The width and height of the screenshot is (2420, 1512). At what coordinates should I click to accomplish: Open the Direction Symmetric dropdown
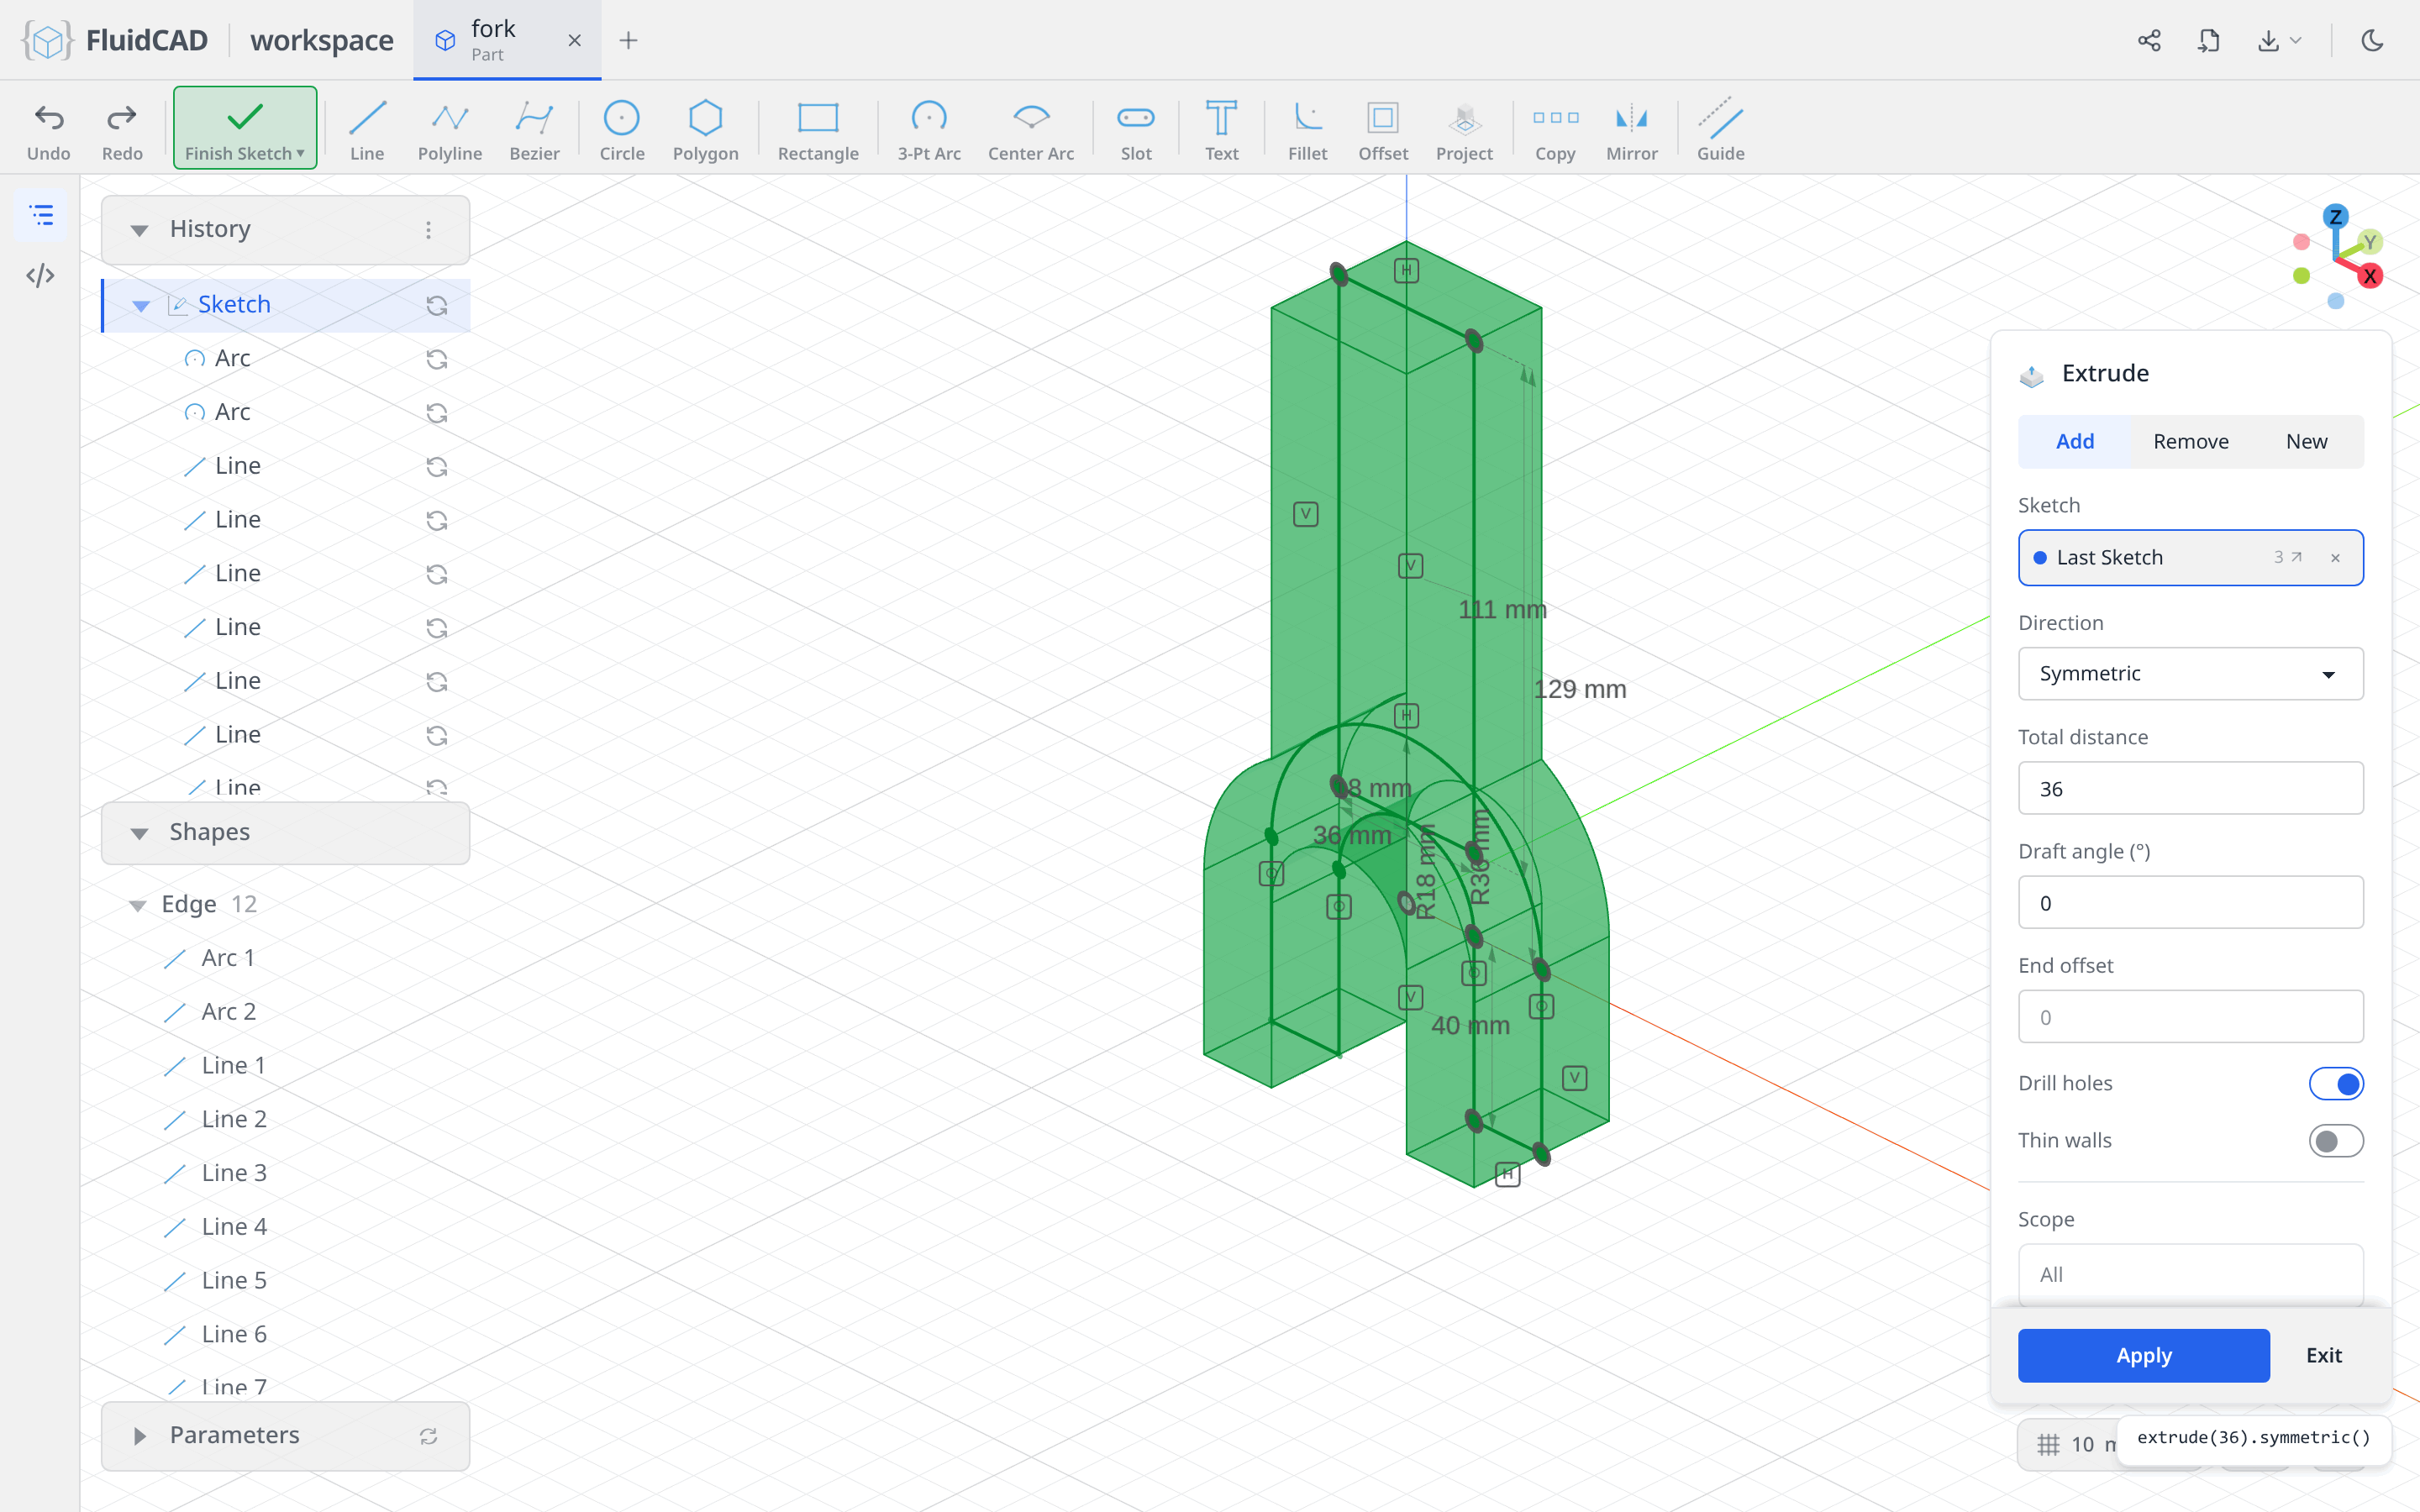pos(2190,673)
